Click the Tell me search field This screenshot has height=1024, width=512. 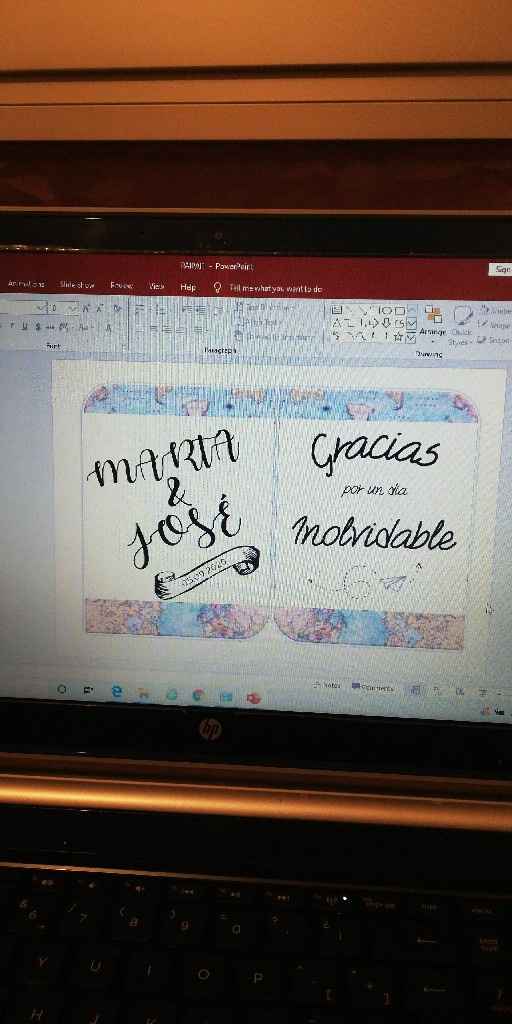tap(276, 288)
